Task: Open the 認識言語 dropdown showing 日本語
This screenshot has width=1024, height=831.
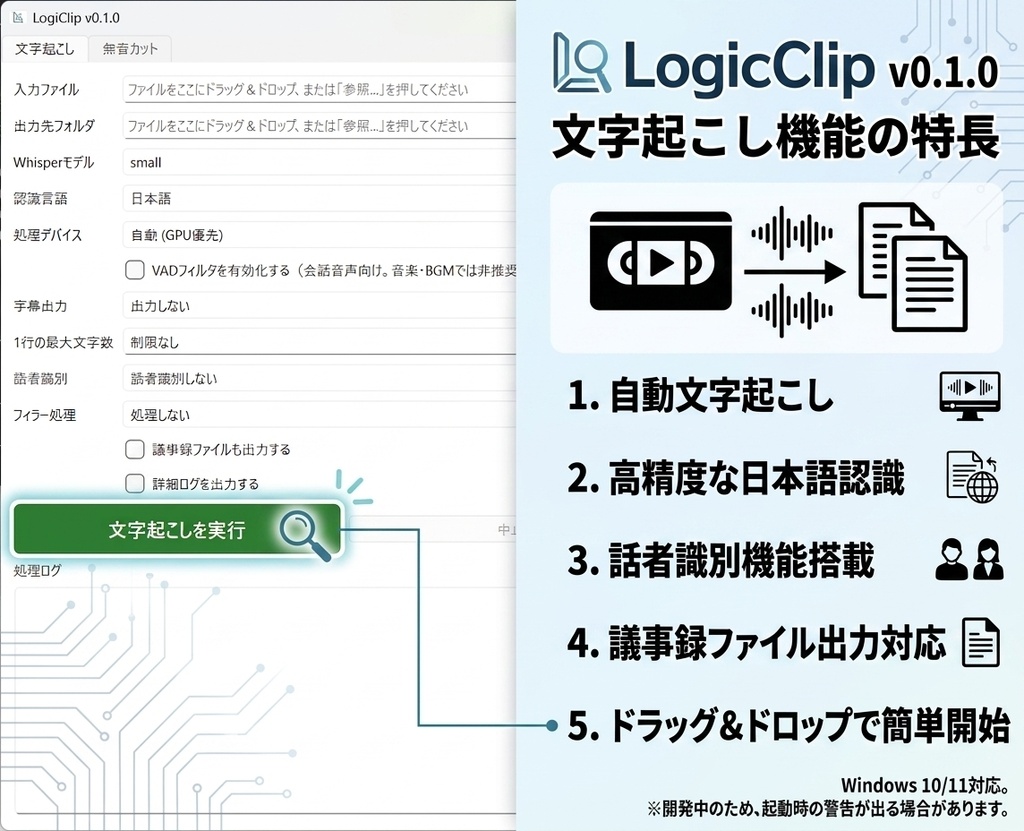Action: [x=319, y=199]
